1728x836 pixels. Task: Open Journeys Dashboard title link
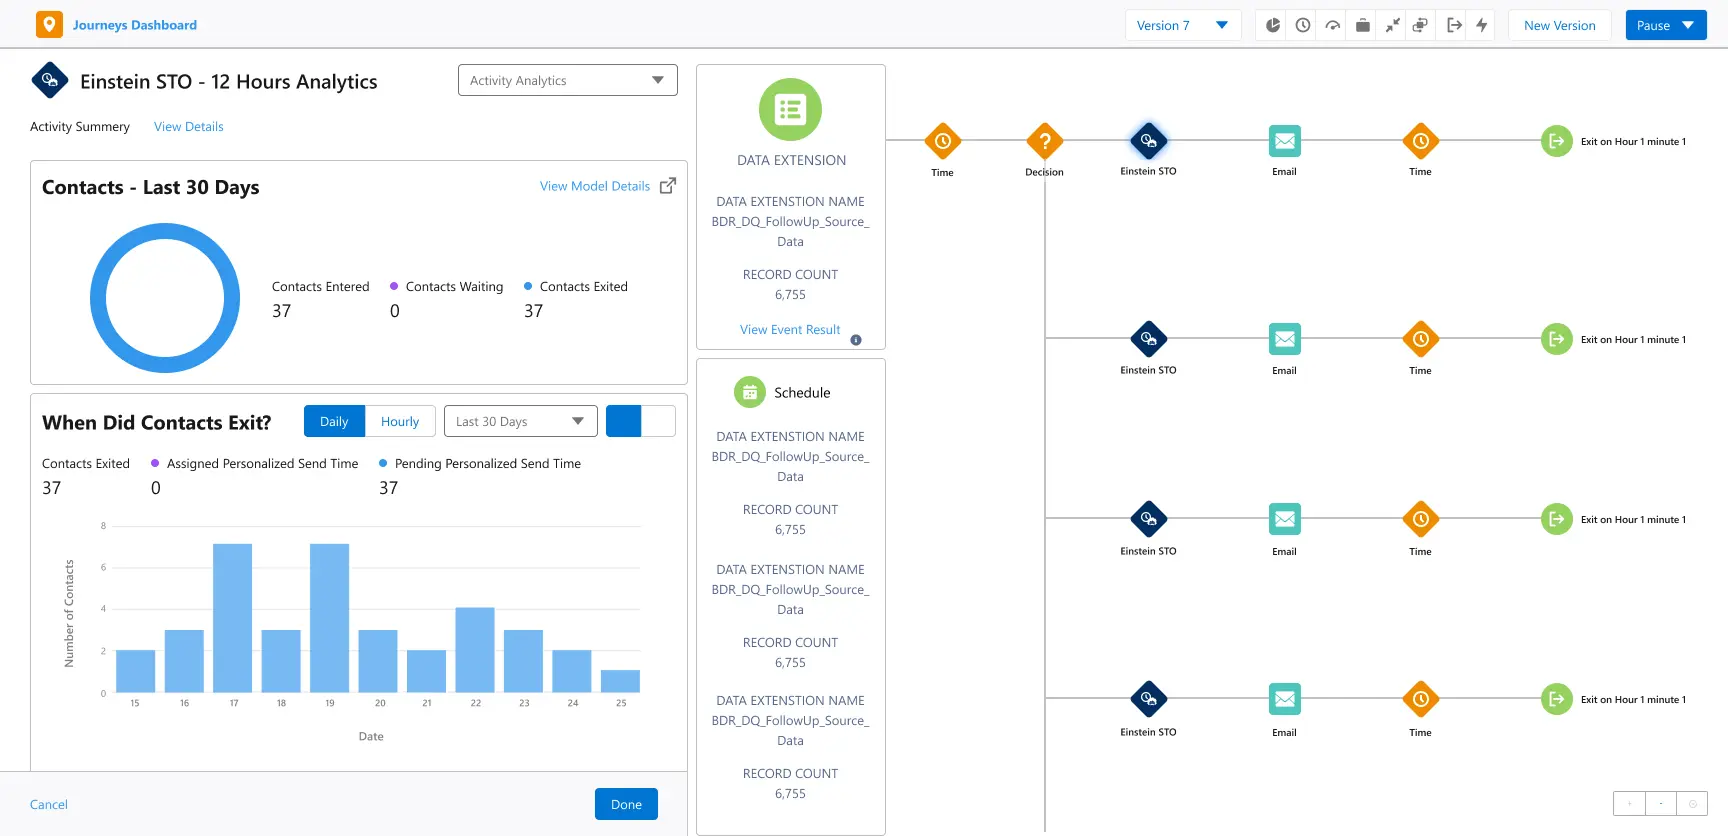coord(135,25)
